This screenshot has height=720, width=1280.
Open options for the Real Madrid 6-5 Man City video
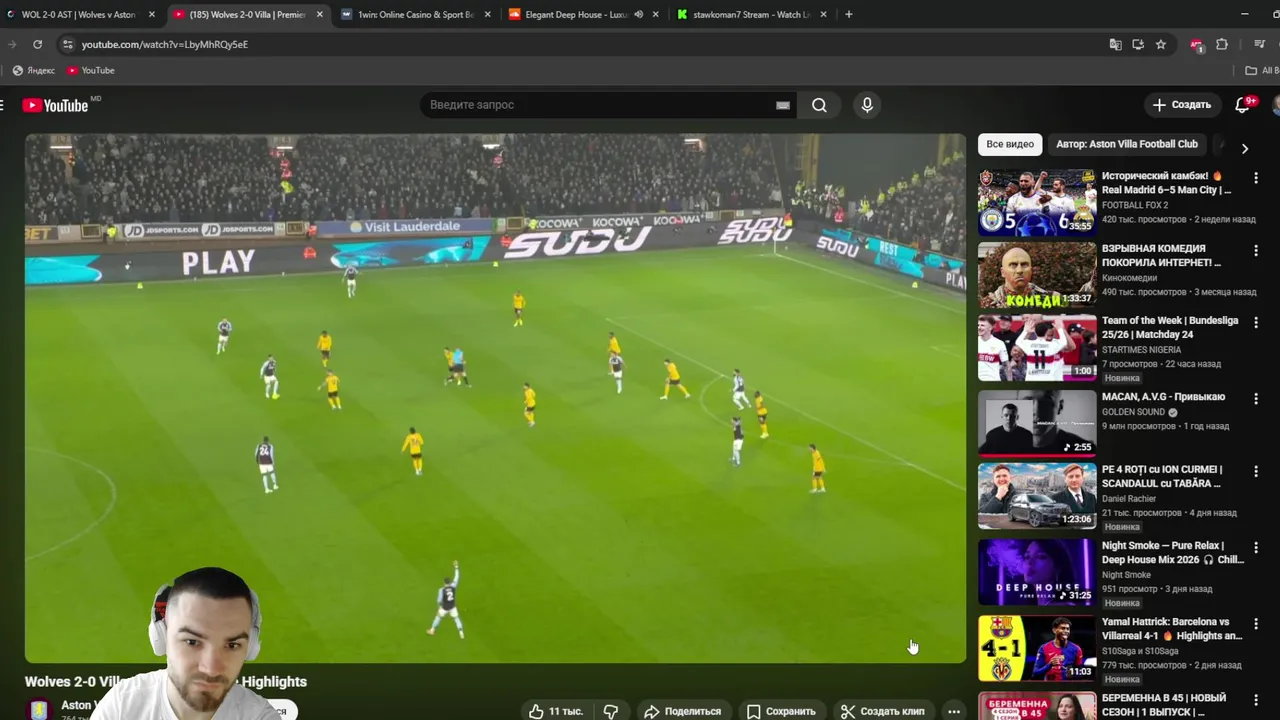1256,178
